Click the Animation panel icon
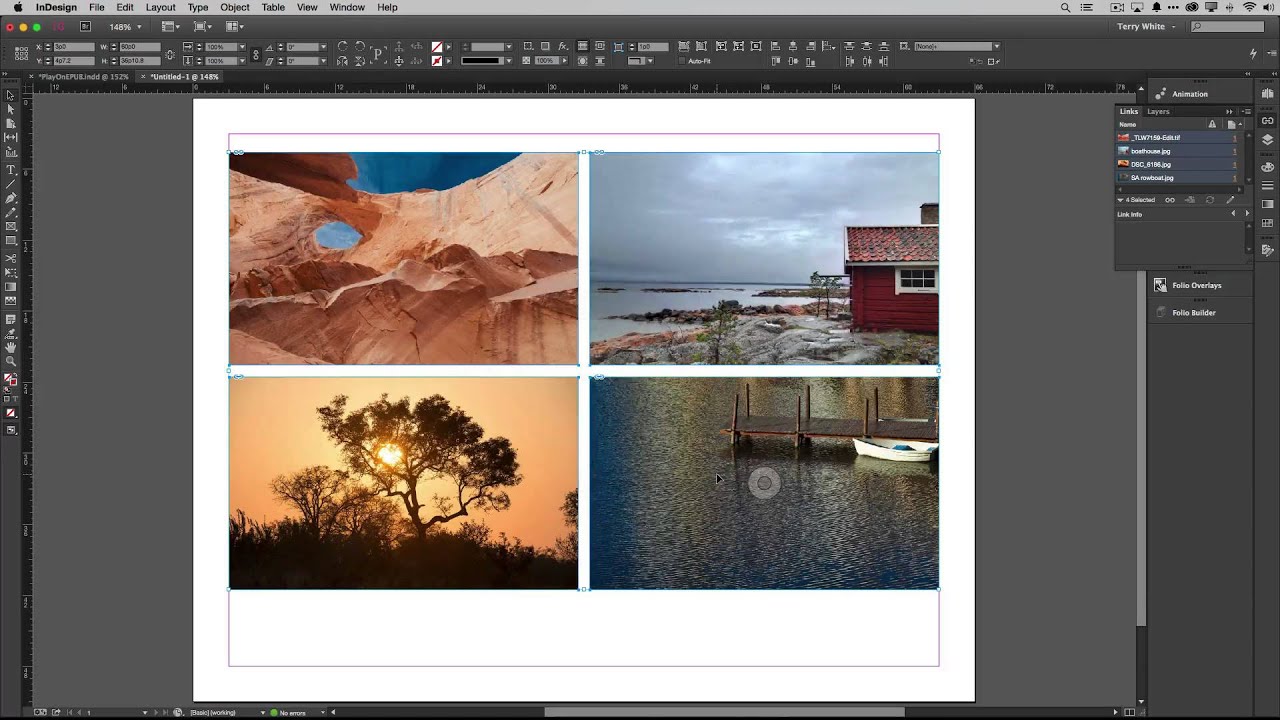 click(1160, 94)
